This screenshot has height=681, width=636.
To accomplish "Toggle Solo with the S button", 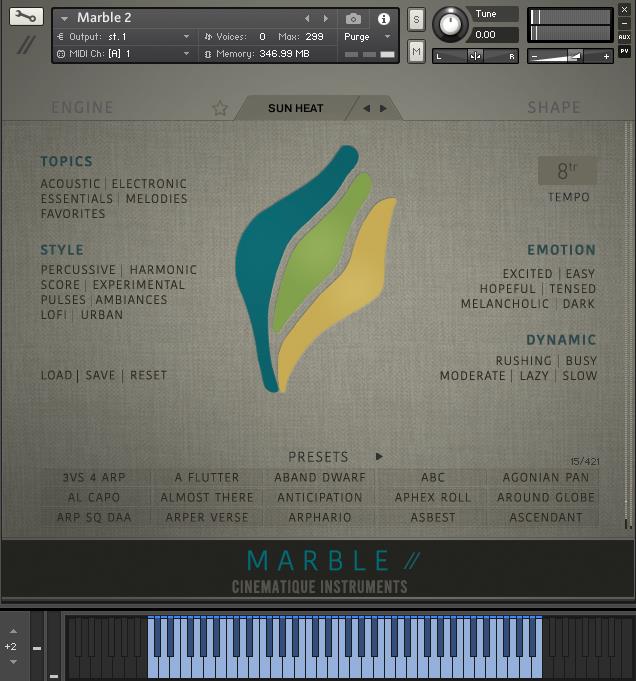I will (x=416, y=20).
